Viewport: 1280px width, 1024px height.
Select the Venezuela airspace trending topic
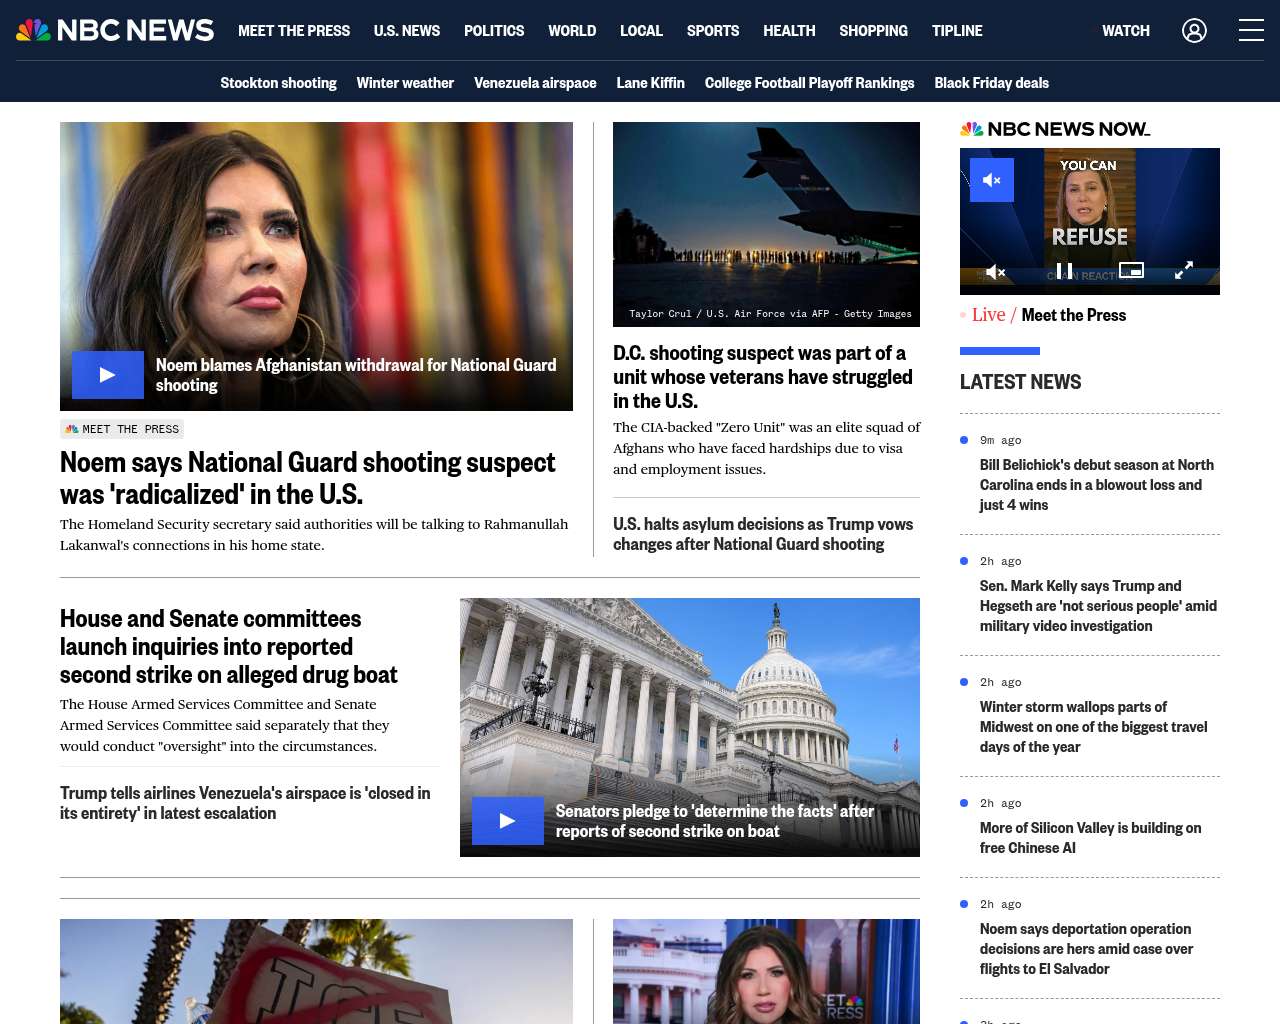point(535,83)
